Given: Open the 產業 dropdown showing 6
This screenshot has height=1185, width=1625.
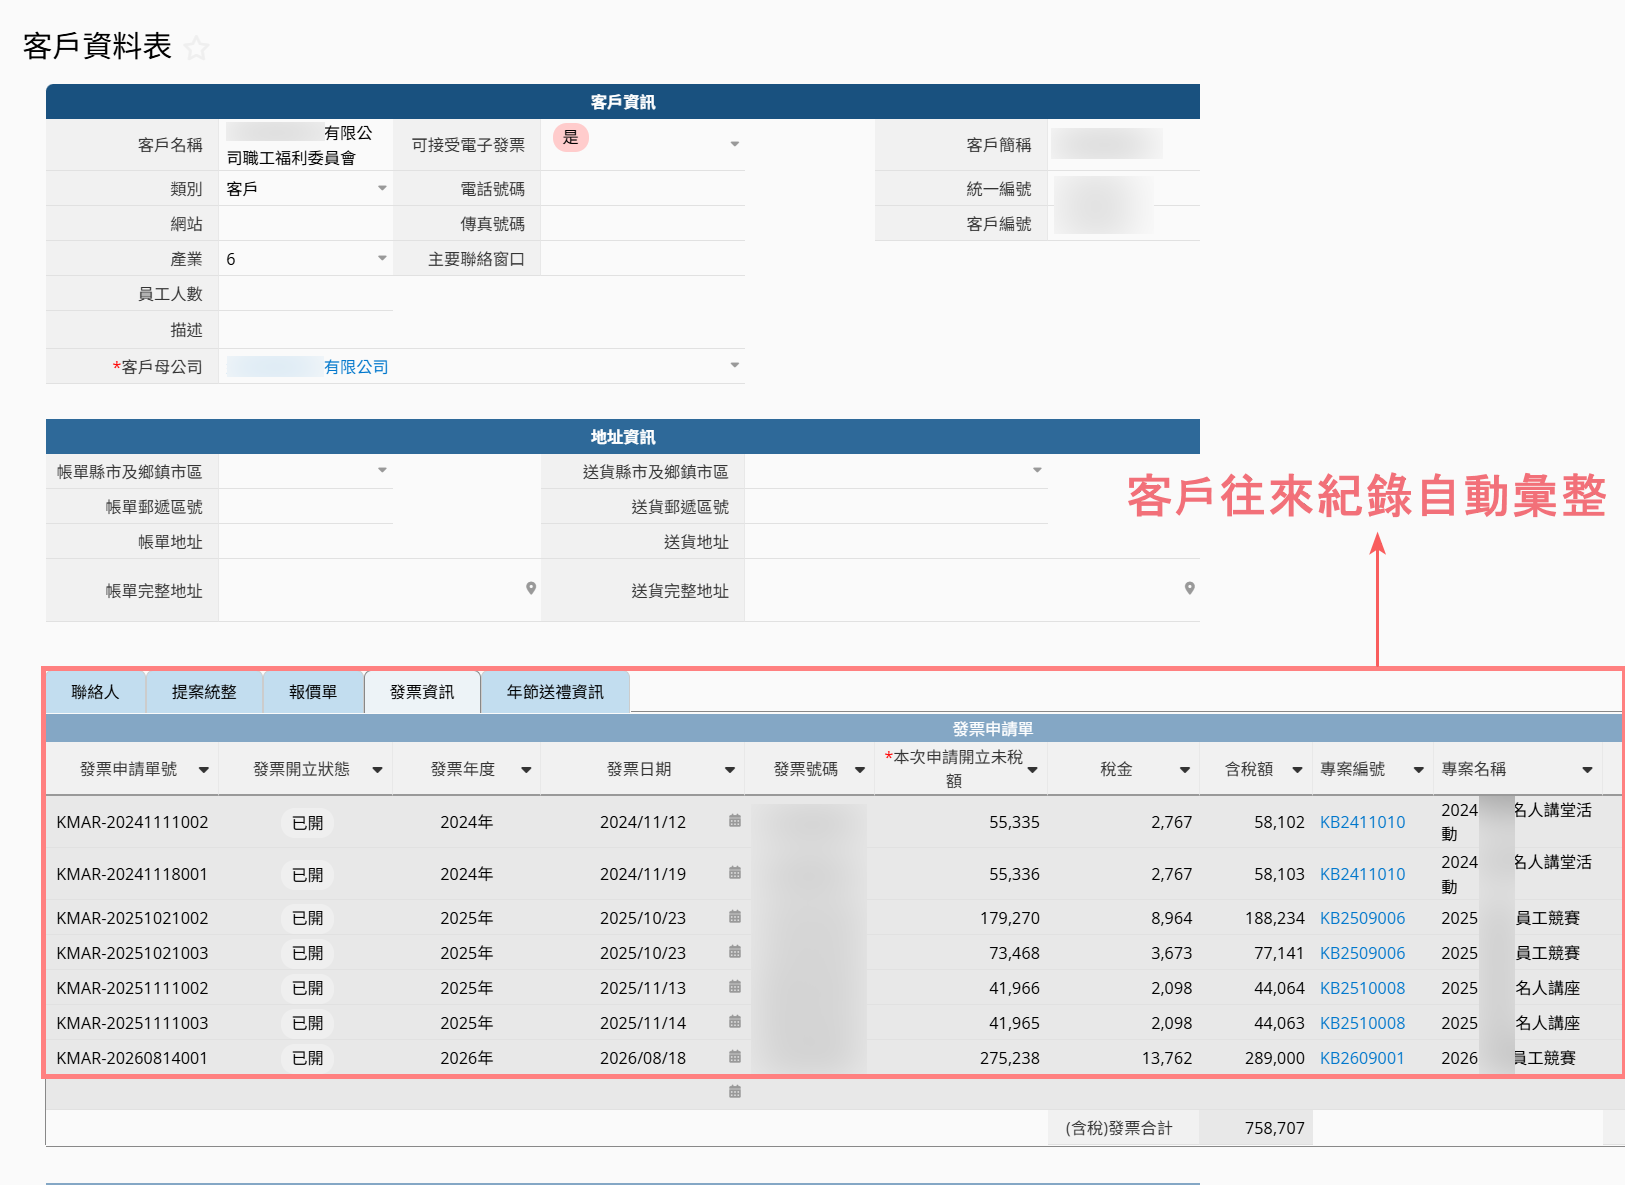Looking at the screenshot, I should tap(382, 258).
